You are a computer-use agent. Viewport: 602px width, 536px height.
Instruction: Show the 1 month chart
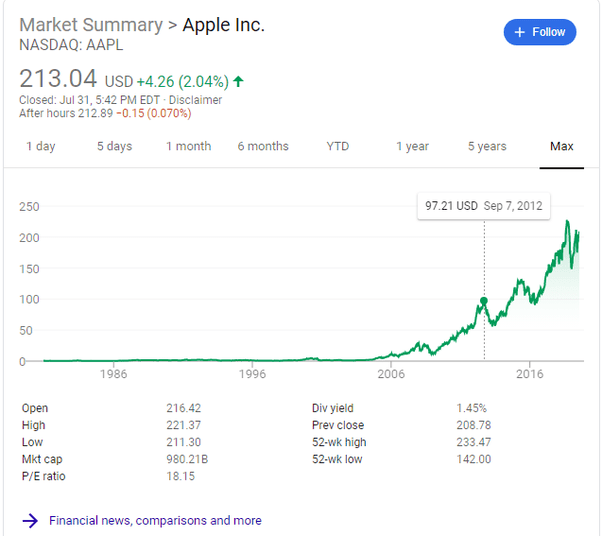click(x=188, y=146)
